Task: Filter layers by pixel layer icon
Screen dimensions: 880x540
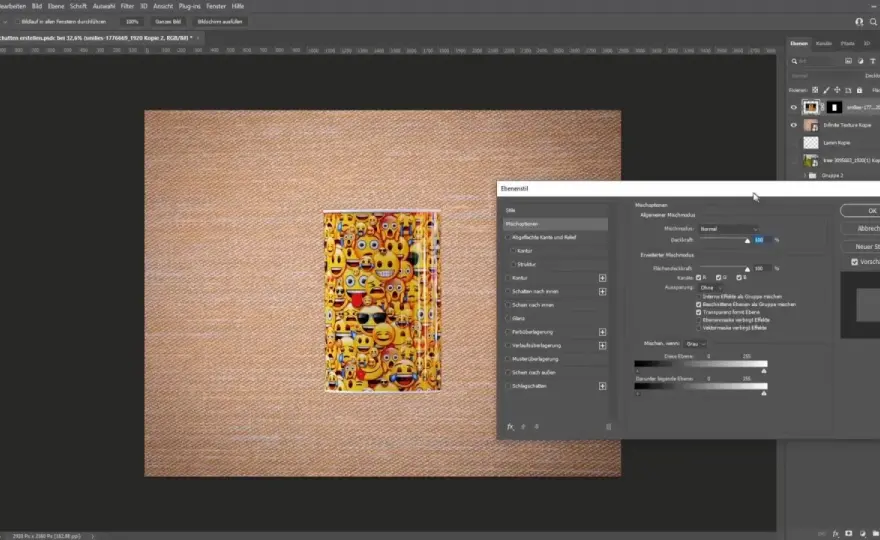Action: click(849, 61)
